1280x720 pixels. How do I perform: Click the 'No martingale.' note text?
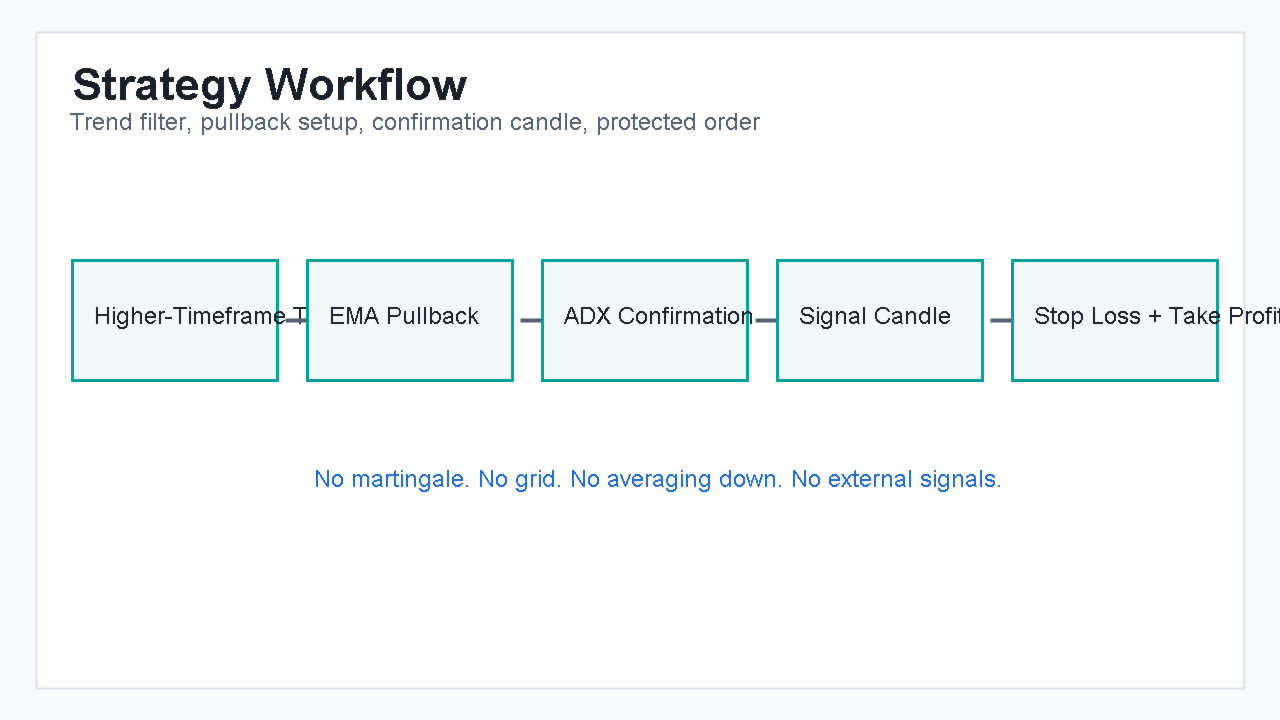pos(392,479)
